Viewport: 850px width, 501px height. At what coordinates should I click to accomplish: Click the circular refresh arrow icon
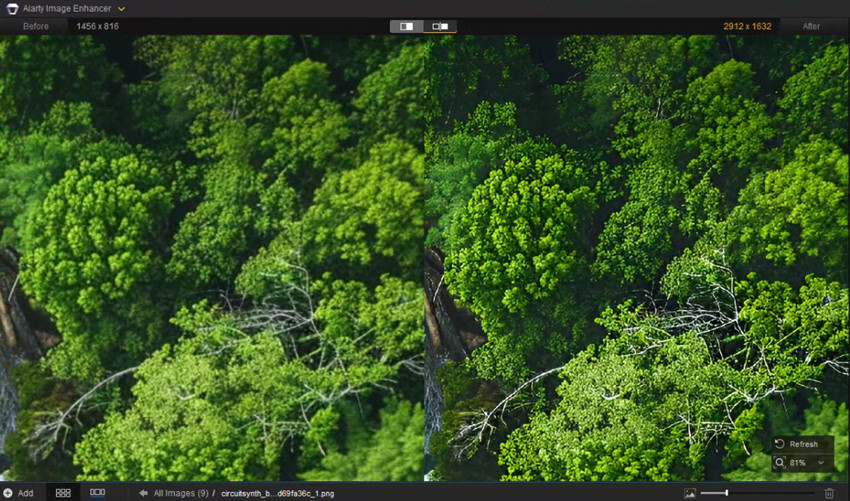779,444
